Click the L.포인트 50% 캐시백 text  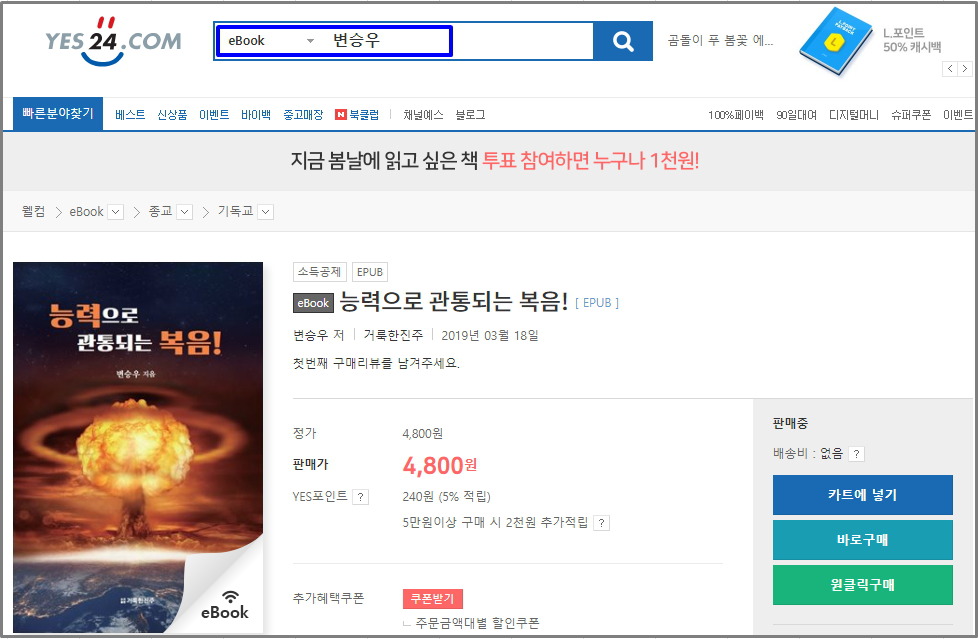[x=912, y=40]
